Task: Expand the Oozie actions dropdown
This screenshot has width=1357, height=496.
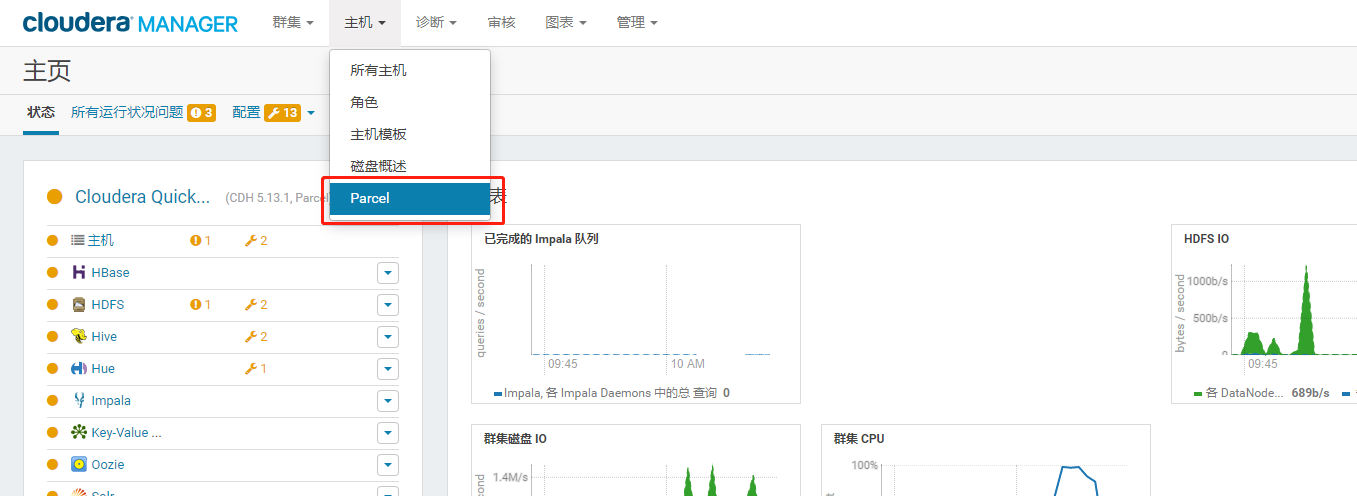Action: point(388,464)
